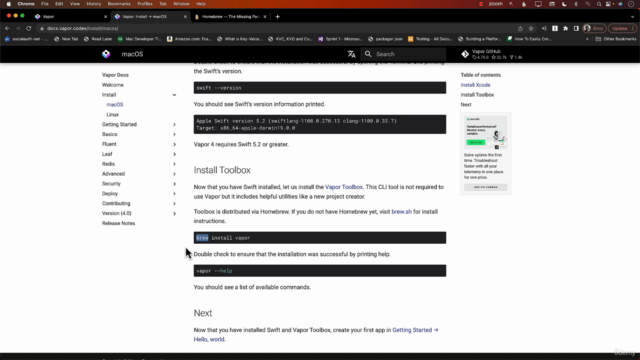This screenshot has width=640, height=360.
Task: Switch to the Homebrew — The Missing Package tab
Action: [x=231, y=17]
